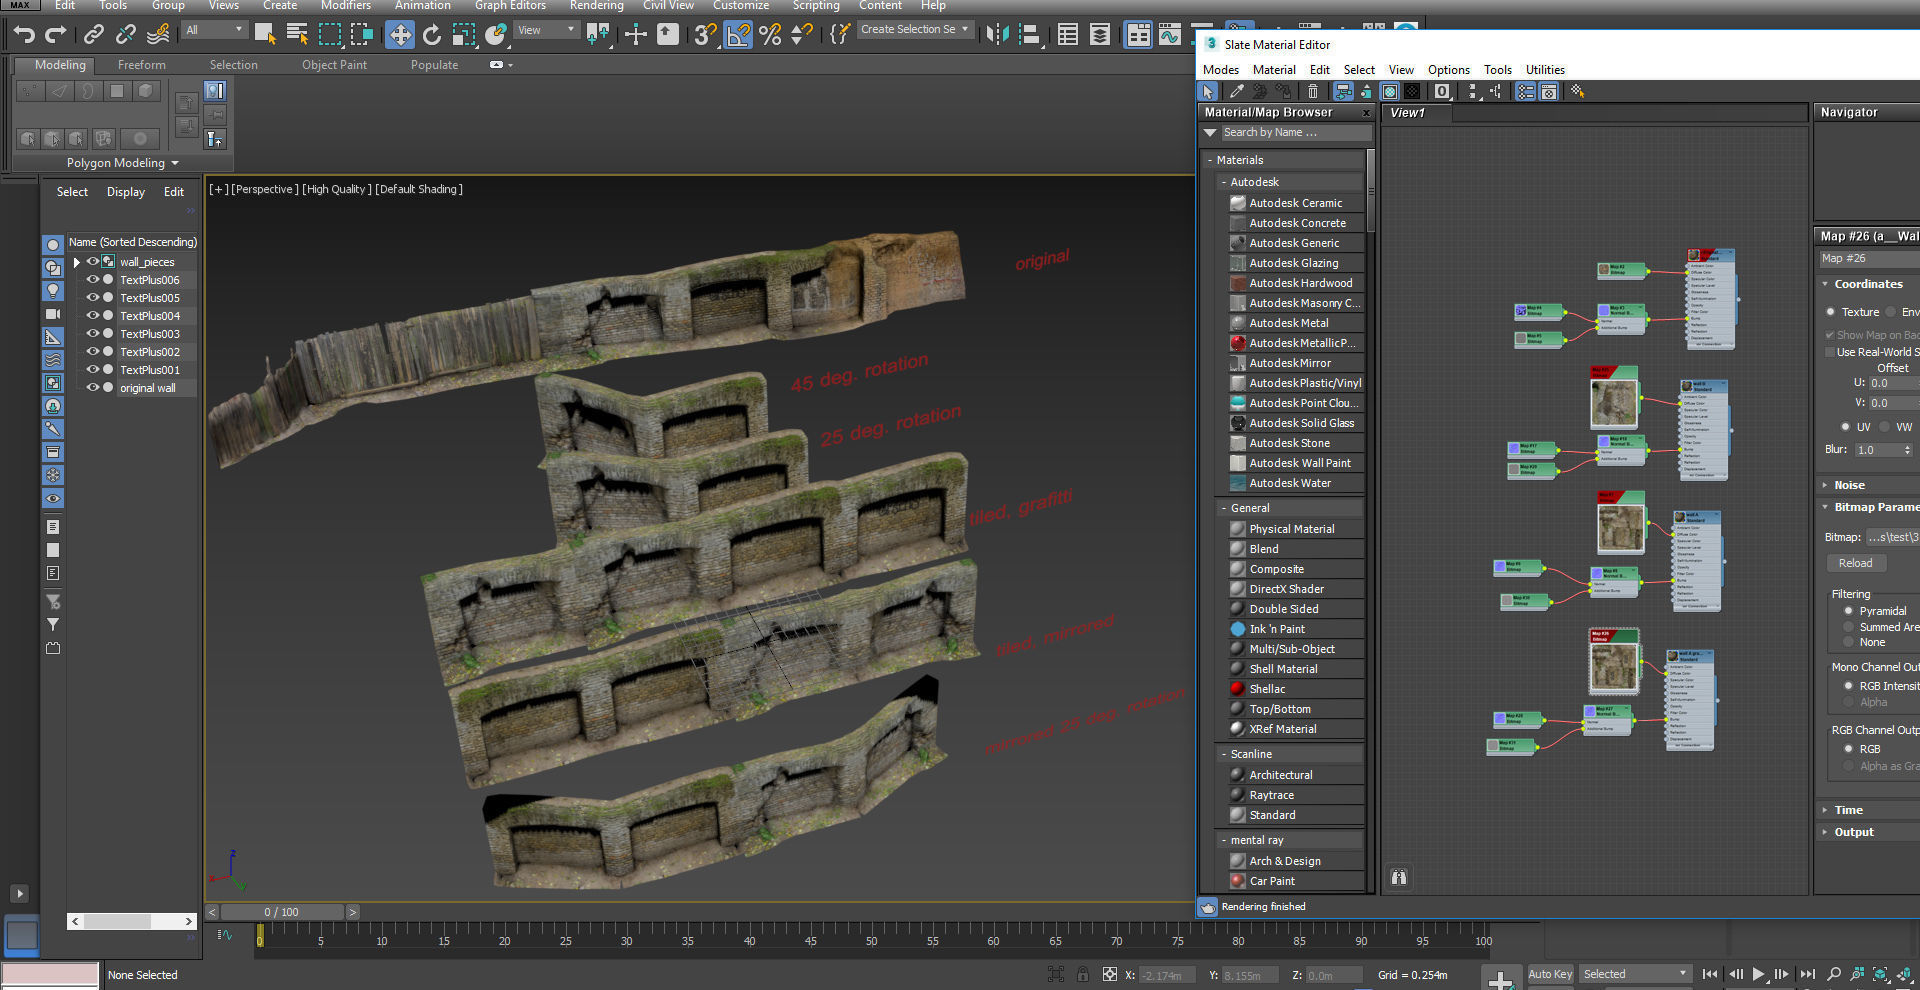Activate the Select and Link tool
Viewport: 1920px width, 990px height.
93,34
